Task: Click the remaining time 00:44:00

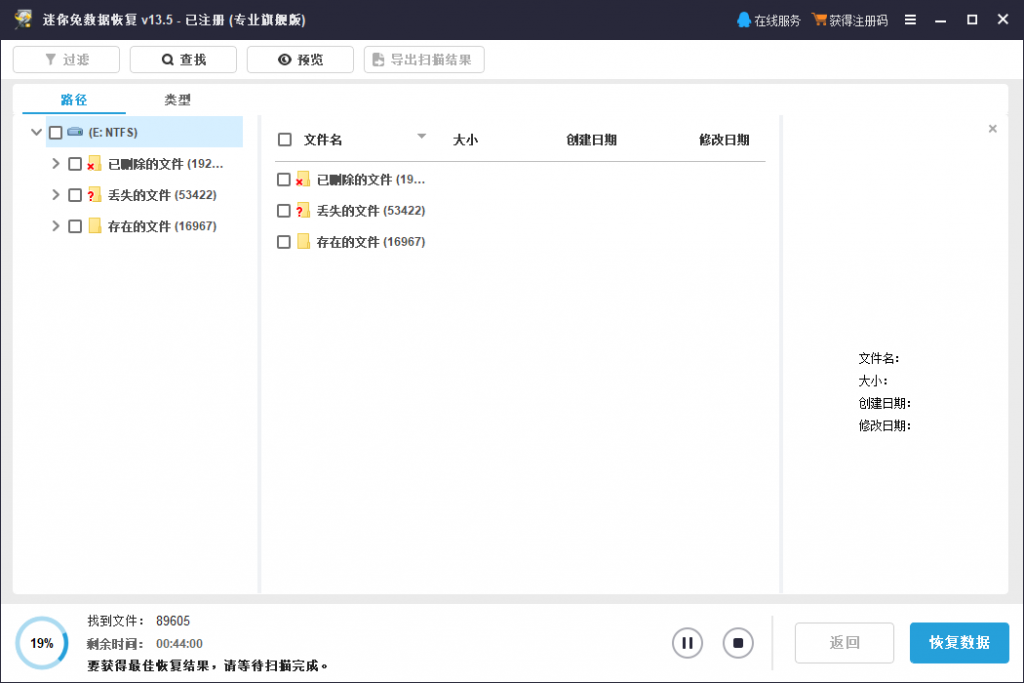Action: 179,644
